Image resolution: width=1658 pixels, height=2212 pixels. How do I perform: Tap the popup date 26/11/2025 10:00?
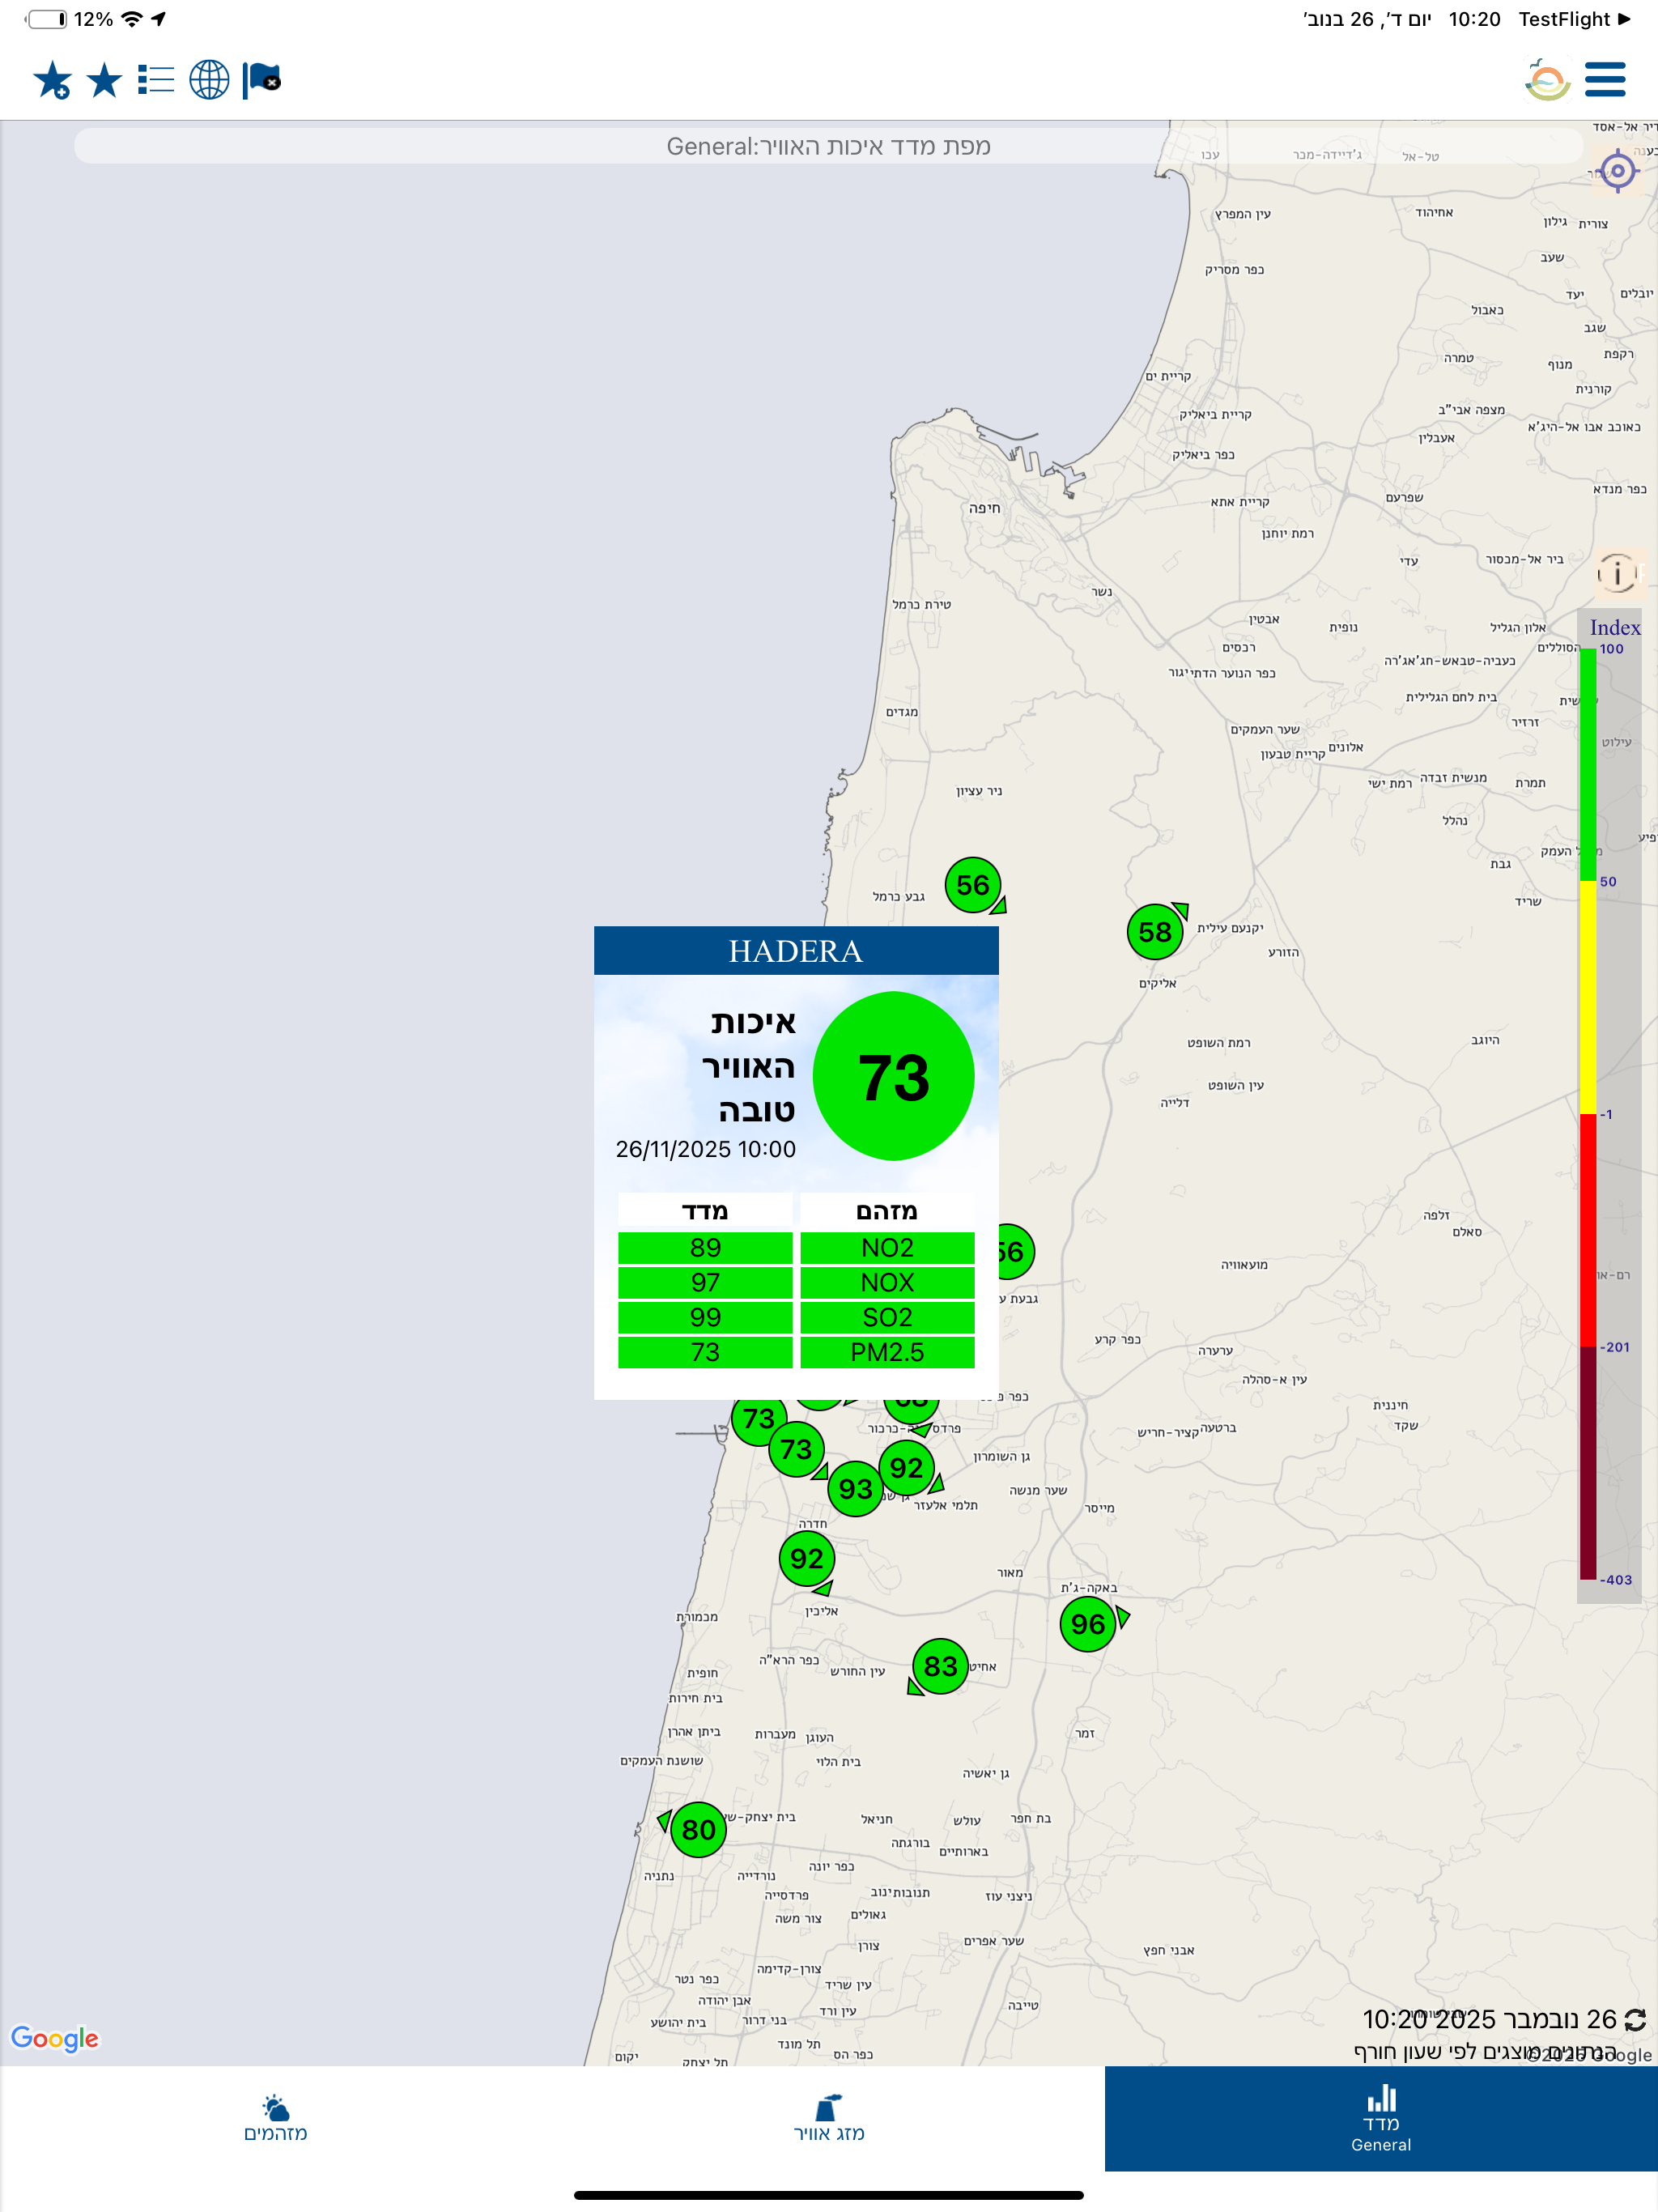(x=706, y=1149)
